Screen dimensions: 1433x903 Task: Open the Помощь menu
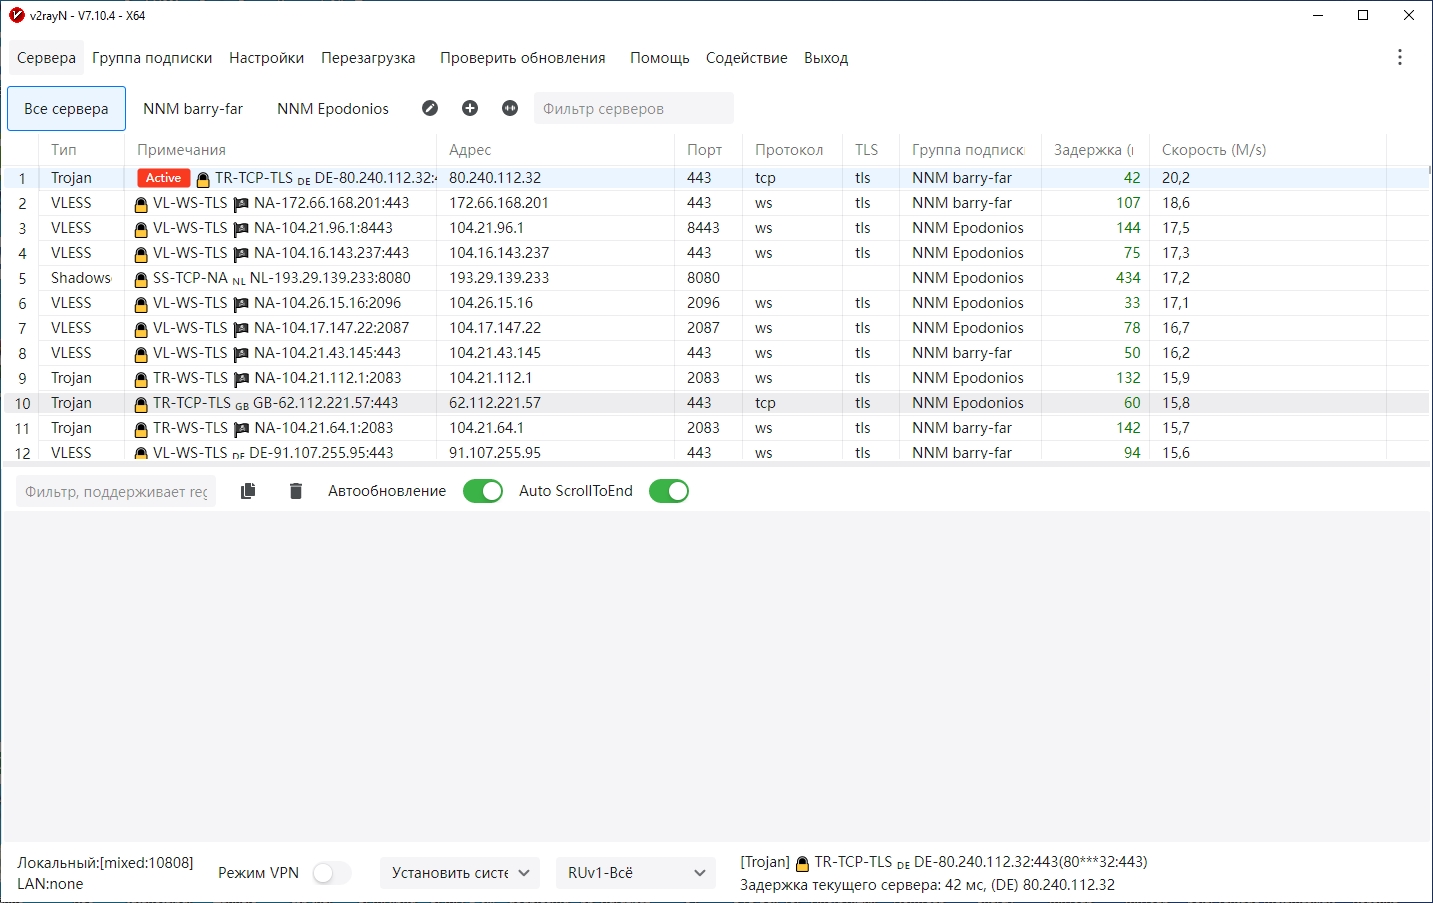tap(660, 58)
